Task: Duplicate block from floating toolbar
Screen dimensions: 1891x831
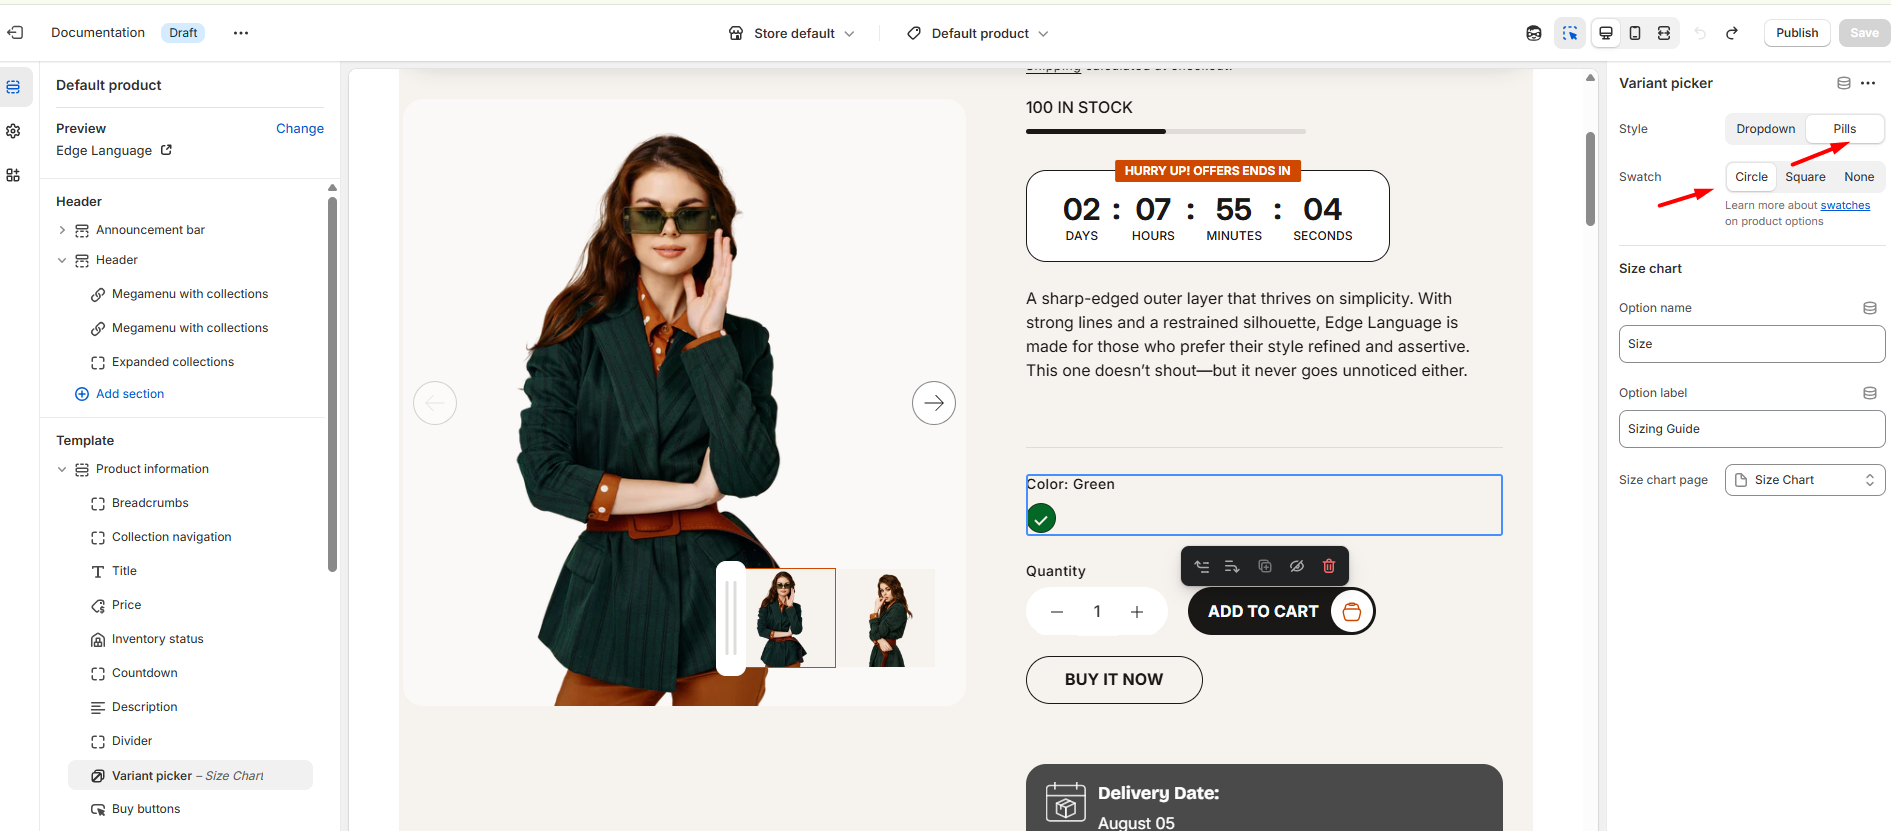Action: [1265, 566]
